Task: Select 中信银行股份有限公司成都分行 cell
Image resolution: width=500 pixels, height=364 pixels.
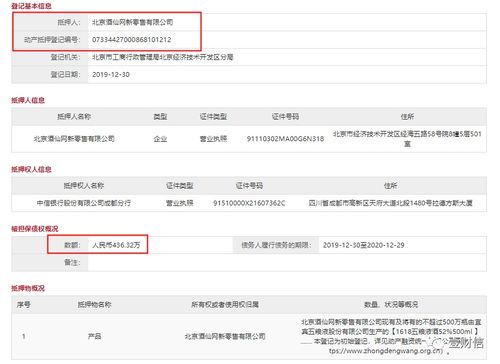Action: click(x=84, y=203)
